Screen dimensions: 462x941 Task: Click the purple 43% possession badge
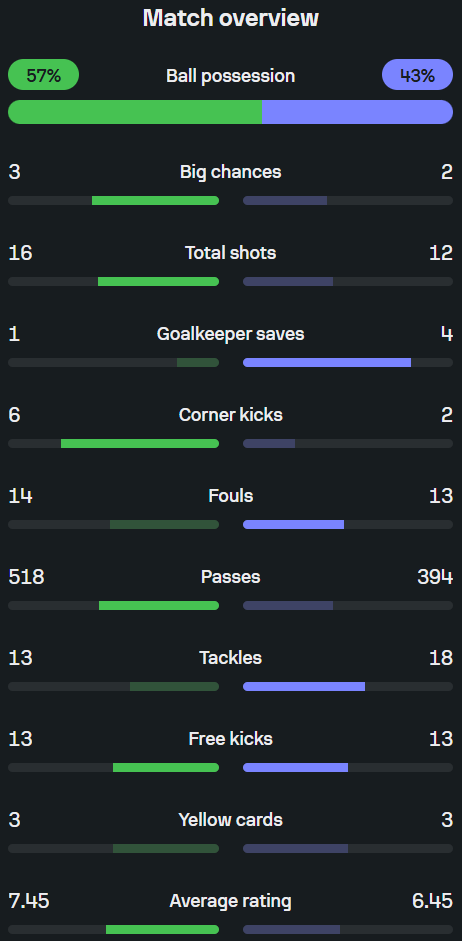point(418,75)
